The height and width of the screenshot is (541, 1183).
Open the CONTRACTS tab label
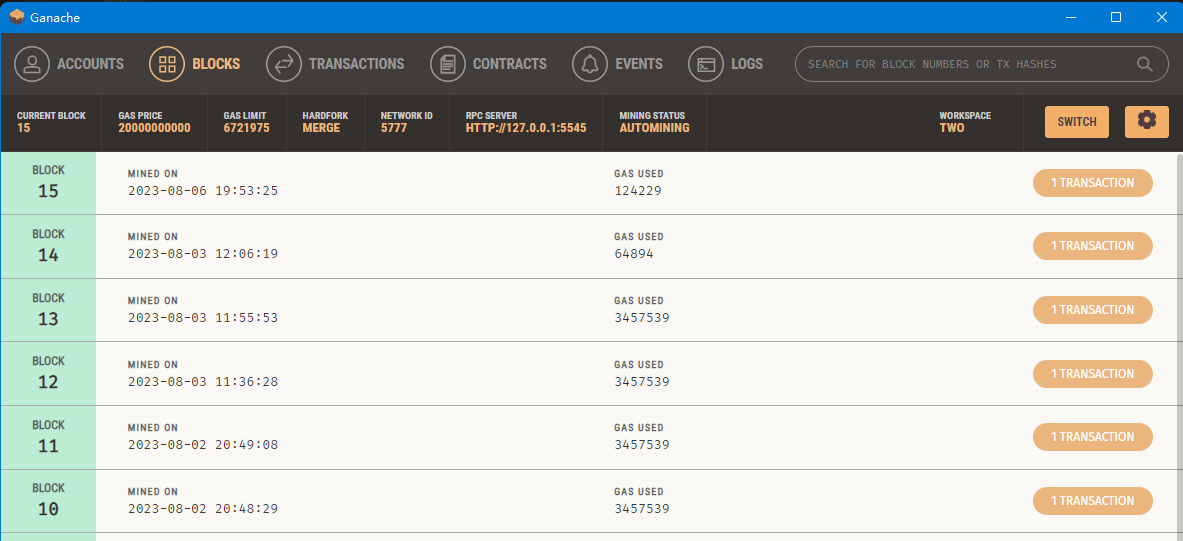[510, 64]
